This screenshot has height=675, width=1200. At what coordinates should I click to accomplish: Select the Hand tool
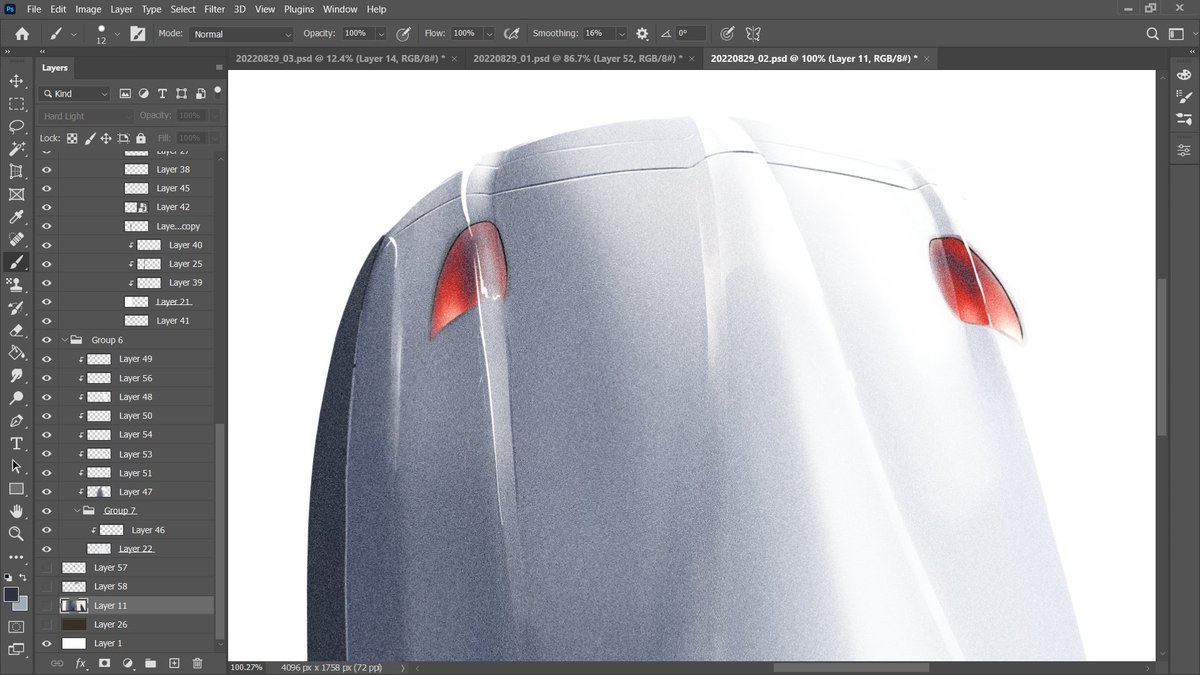(x=16, y=511)
